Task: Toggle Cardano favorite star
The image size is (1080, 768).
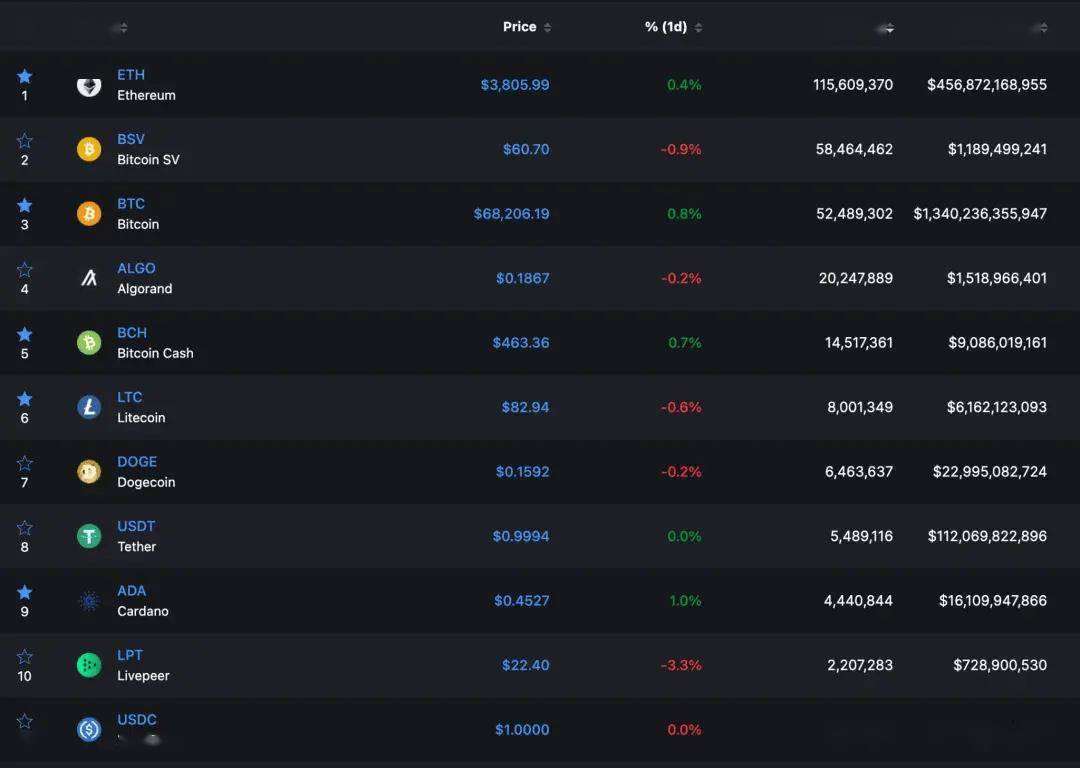Action: [25, 592]
